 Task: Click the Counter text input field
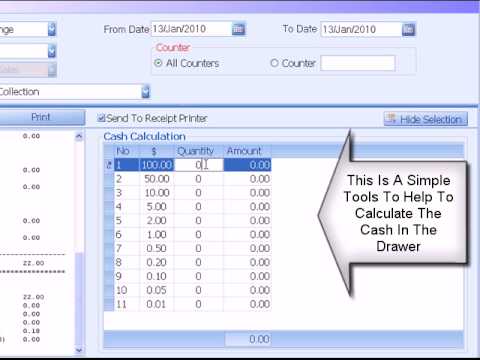[358, 63]
